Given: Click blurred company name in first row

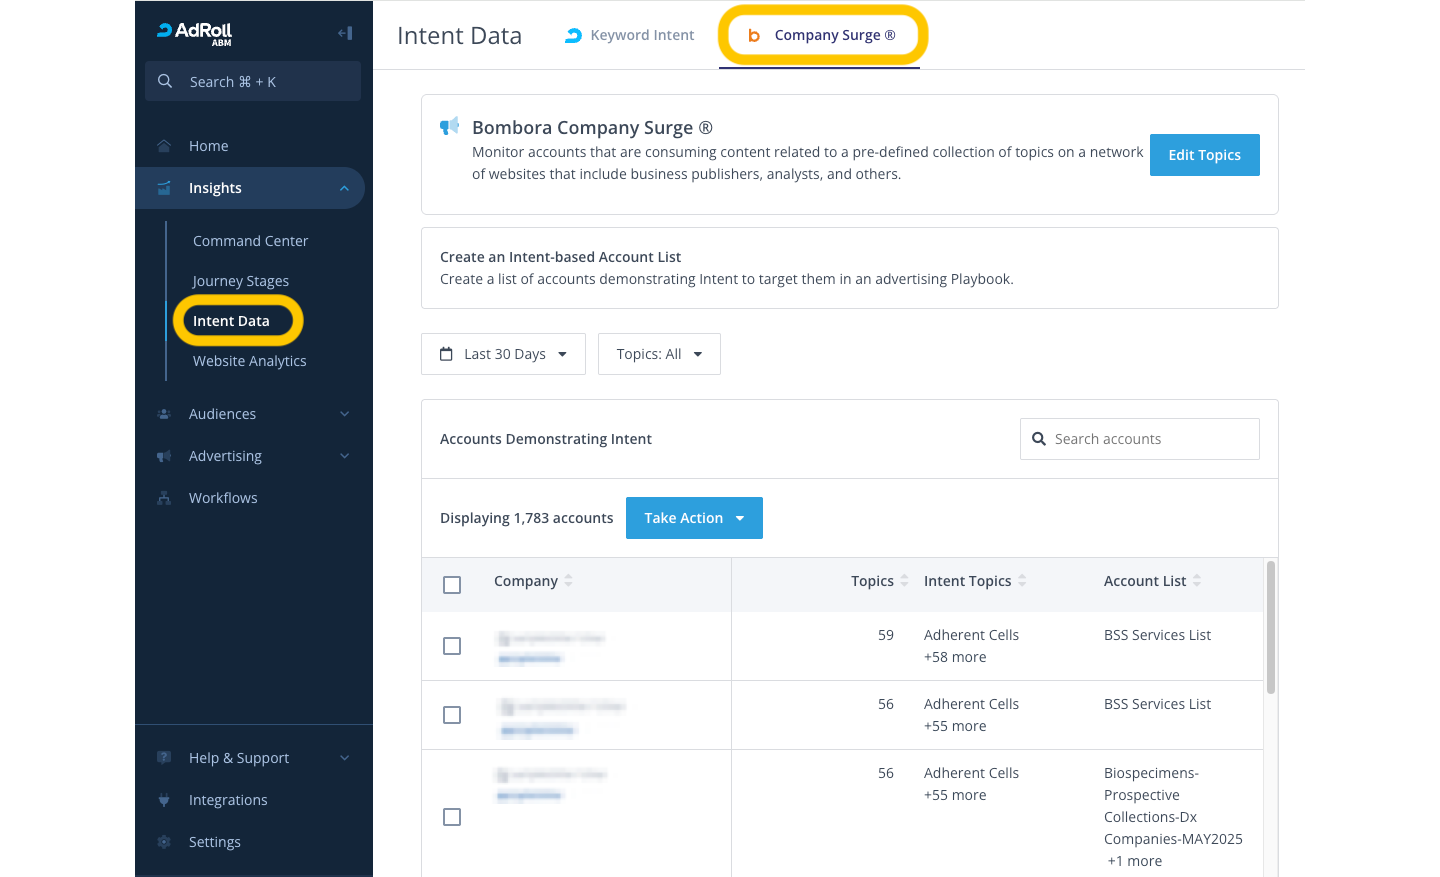Looking at the screenshot, I should [x=552, y=638].
